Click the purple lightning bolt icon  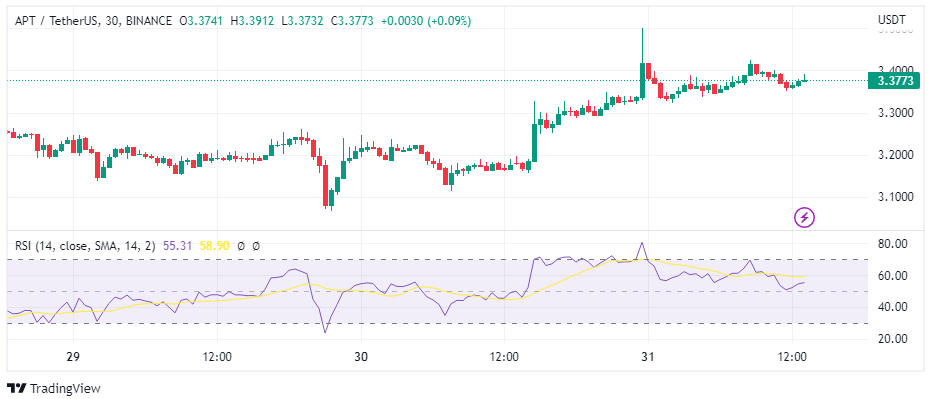[804, 218]
